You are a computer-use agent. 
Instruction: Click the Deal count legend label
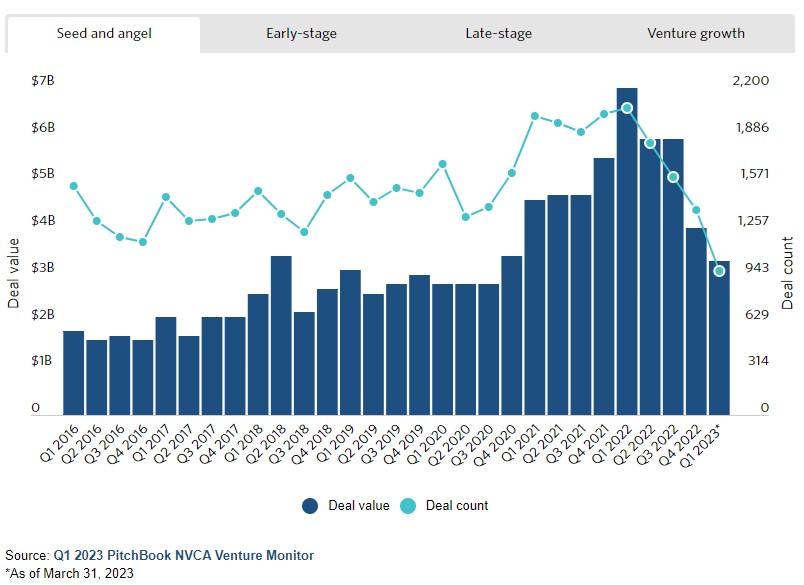click(x=457, y=506)
